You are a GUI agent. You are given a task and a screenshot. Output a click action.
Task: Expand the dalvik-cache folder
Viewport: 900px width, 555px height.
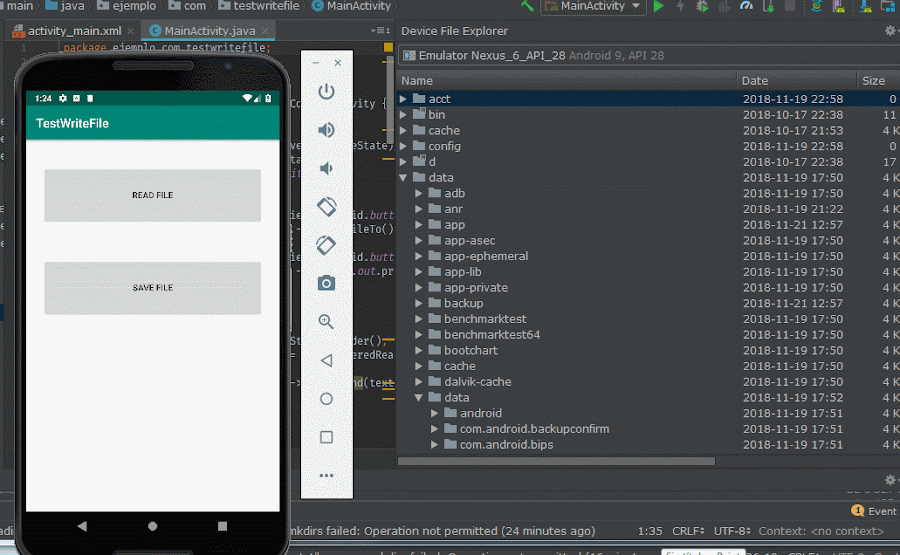pos(418,381)
